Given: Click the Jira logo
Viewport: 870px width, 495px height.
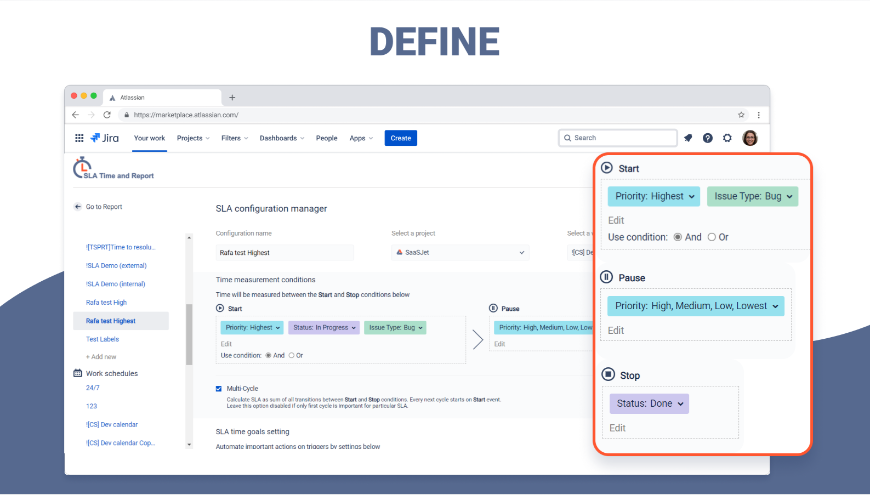Looking at the screenshot, I should click(x=104, y=138).
